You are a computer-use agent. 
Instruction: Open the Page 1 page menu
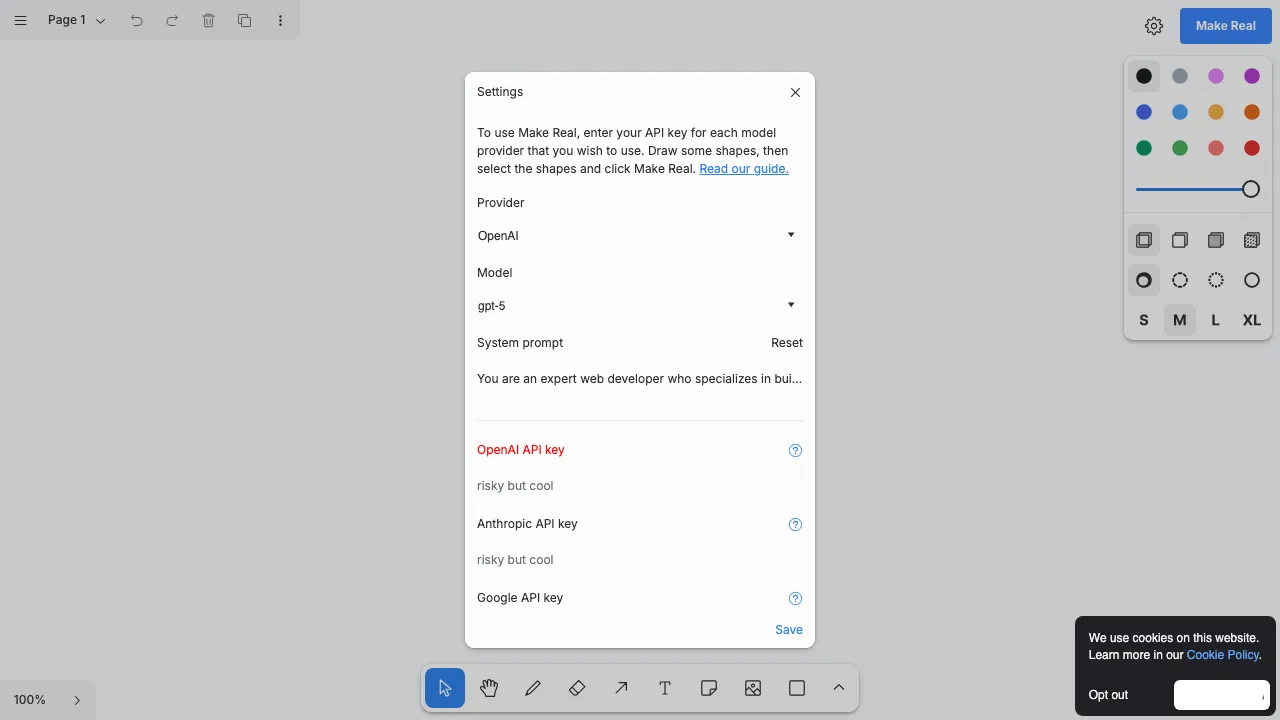pos(77,20)
